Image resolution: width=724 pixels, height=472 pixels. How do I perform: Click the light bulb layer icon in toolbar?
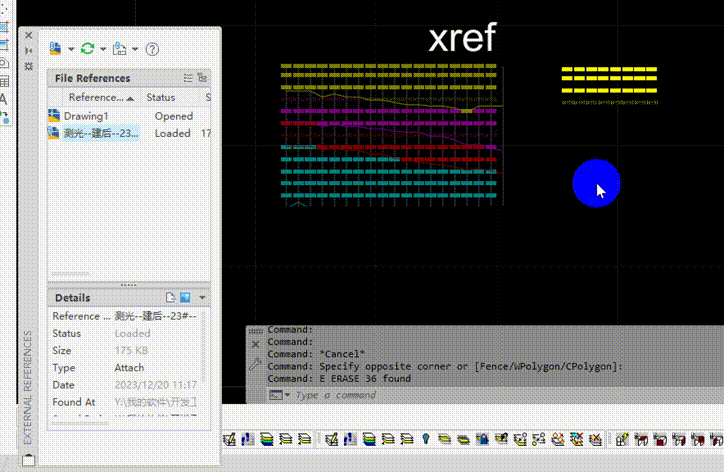[425, 439]
